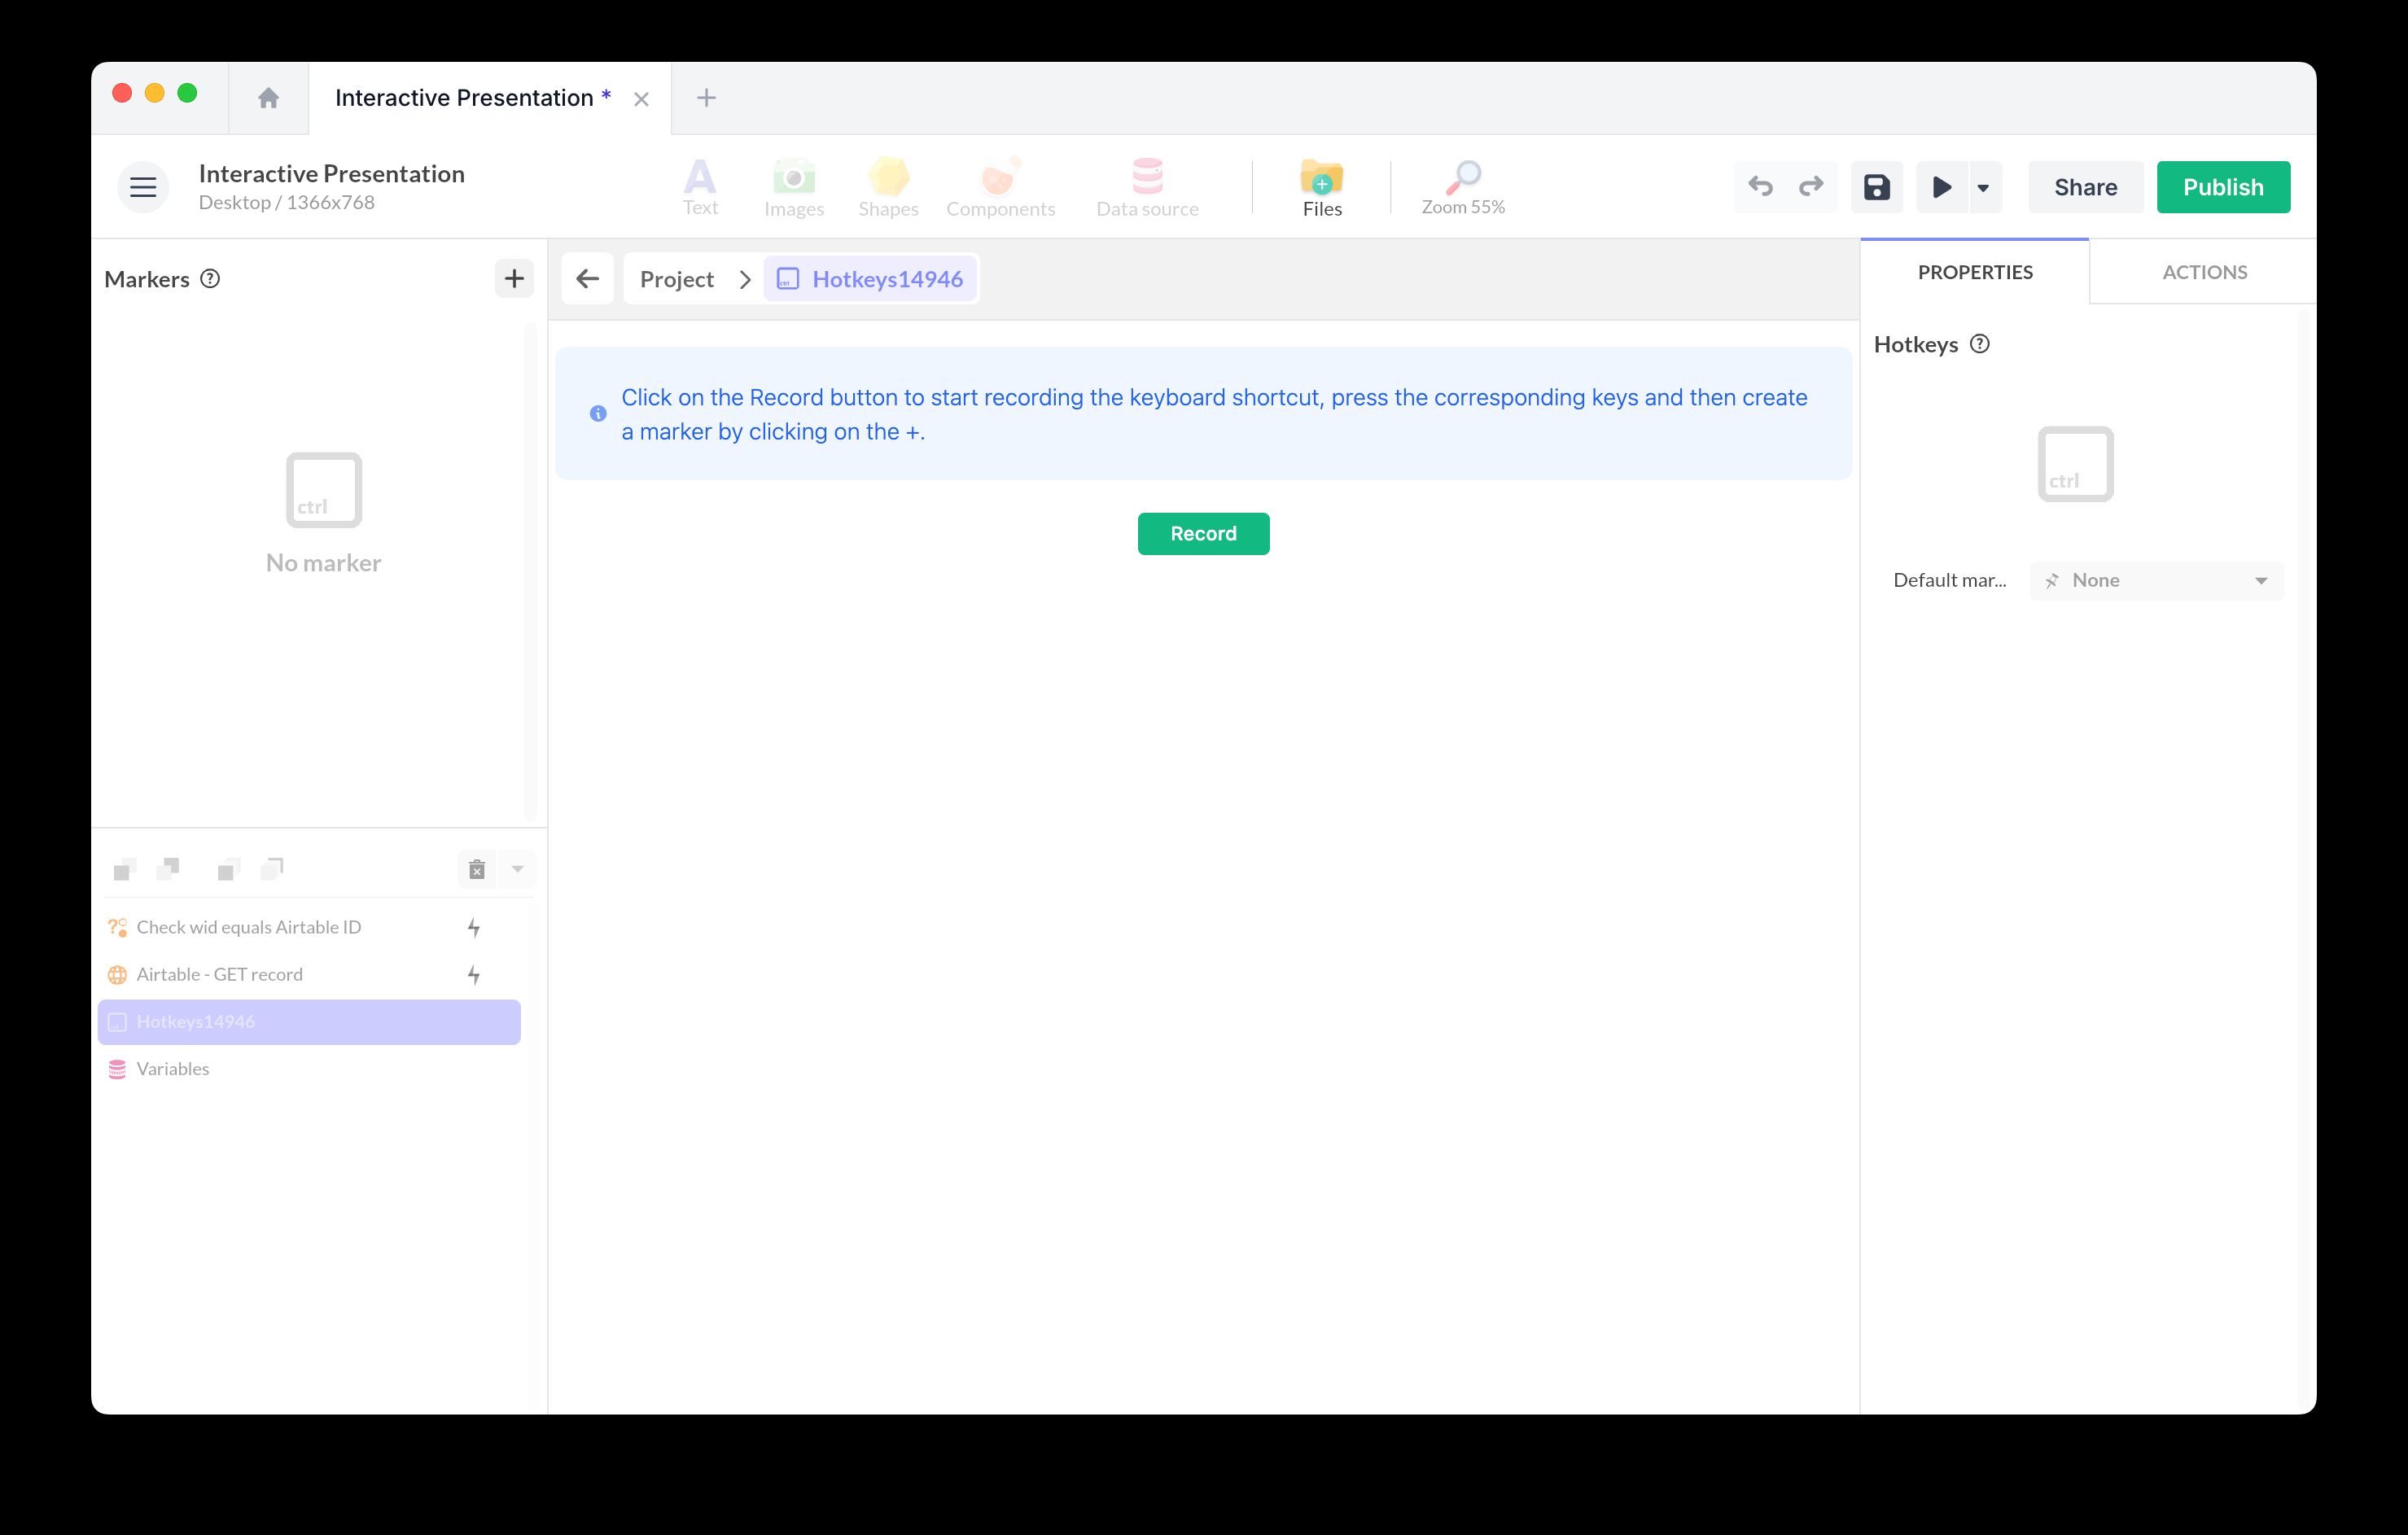Screen dimensions: 2408x1535
Task: Expand the play button dropdown arrow
Action: tap(1983, 186)
